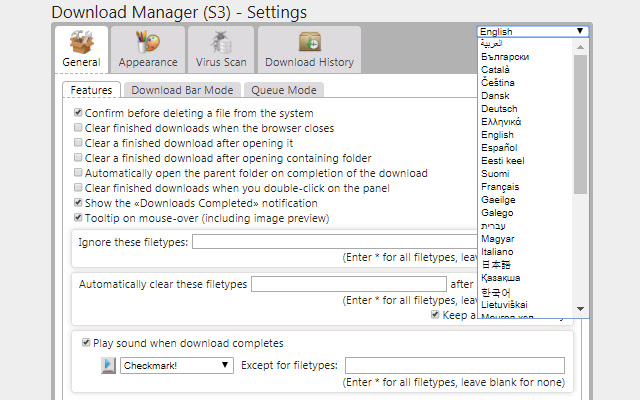Screen dimensions: 640x400
Task: Play the selected completion sound preview
Action: tap(108, 365)
